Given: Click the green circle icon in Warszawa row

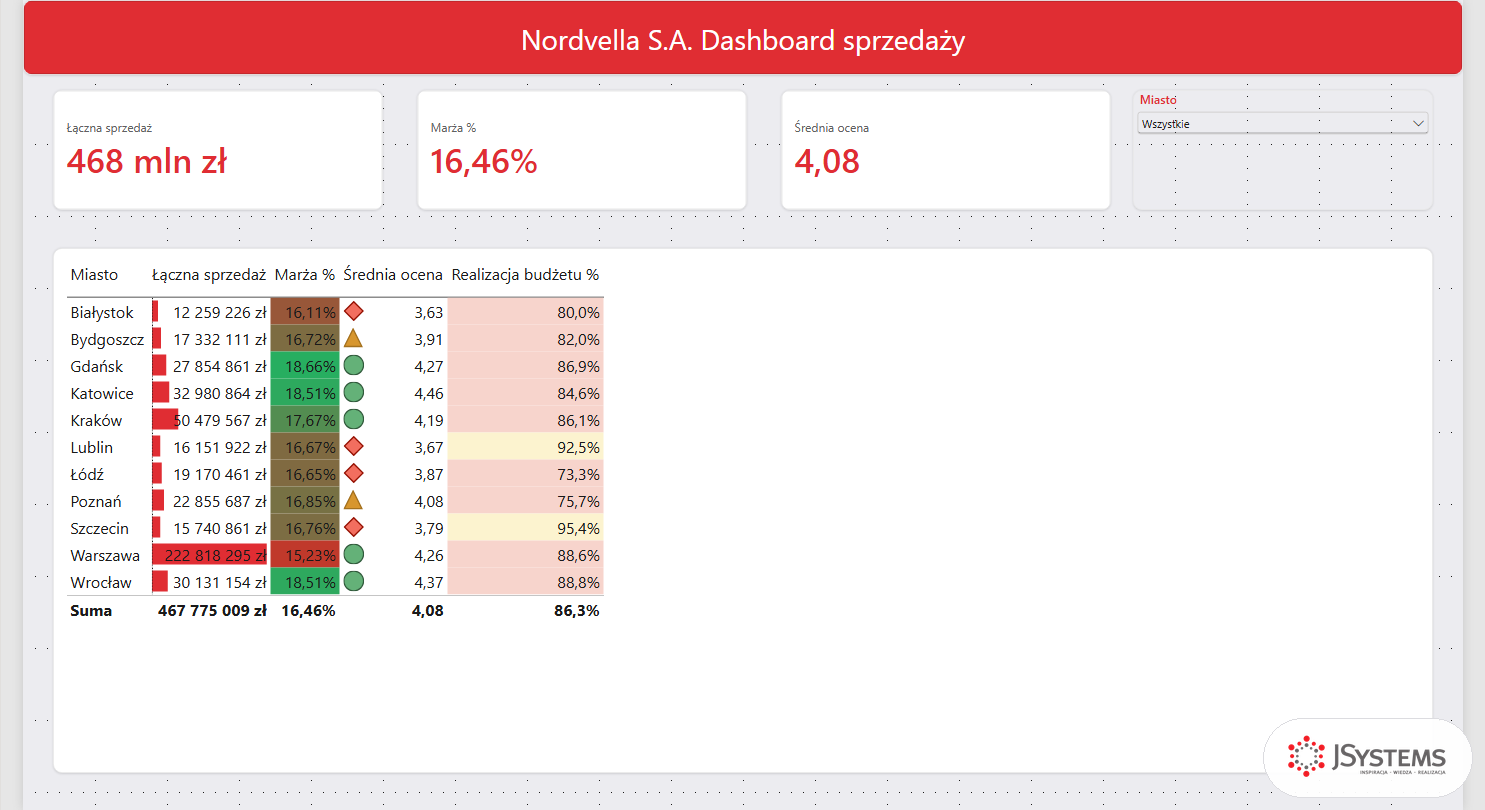Looking at the screenshot, I should (353, 554).
